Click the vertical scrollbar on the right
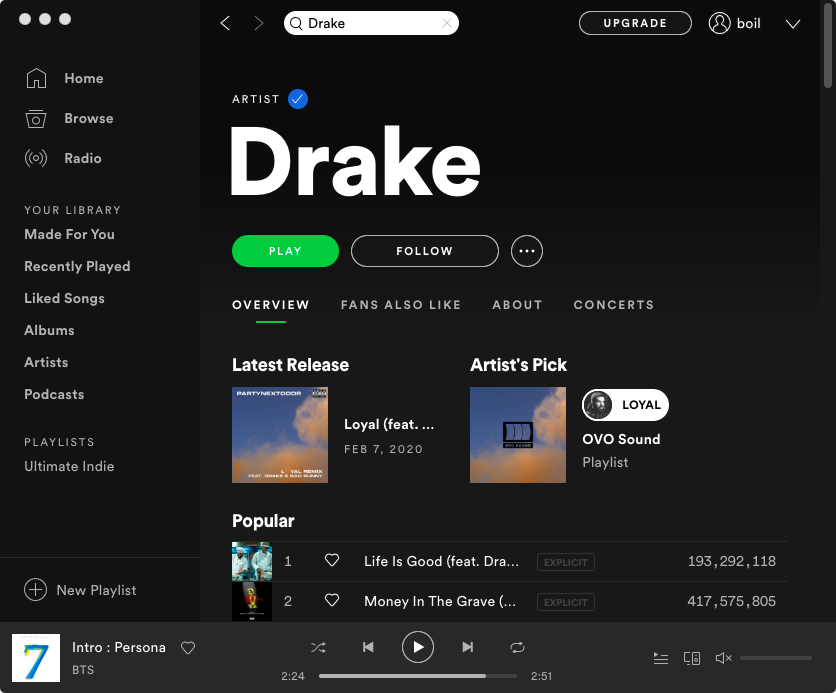This screenshot has width=836, height=693. click(x=828, y=46)
